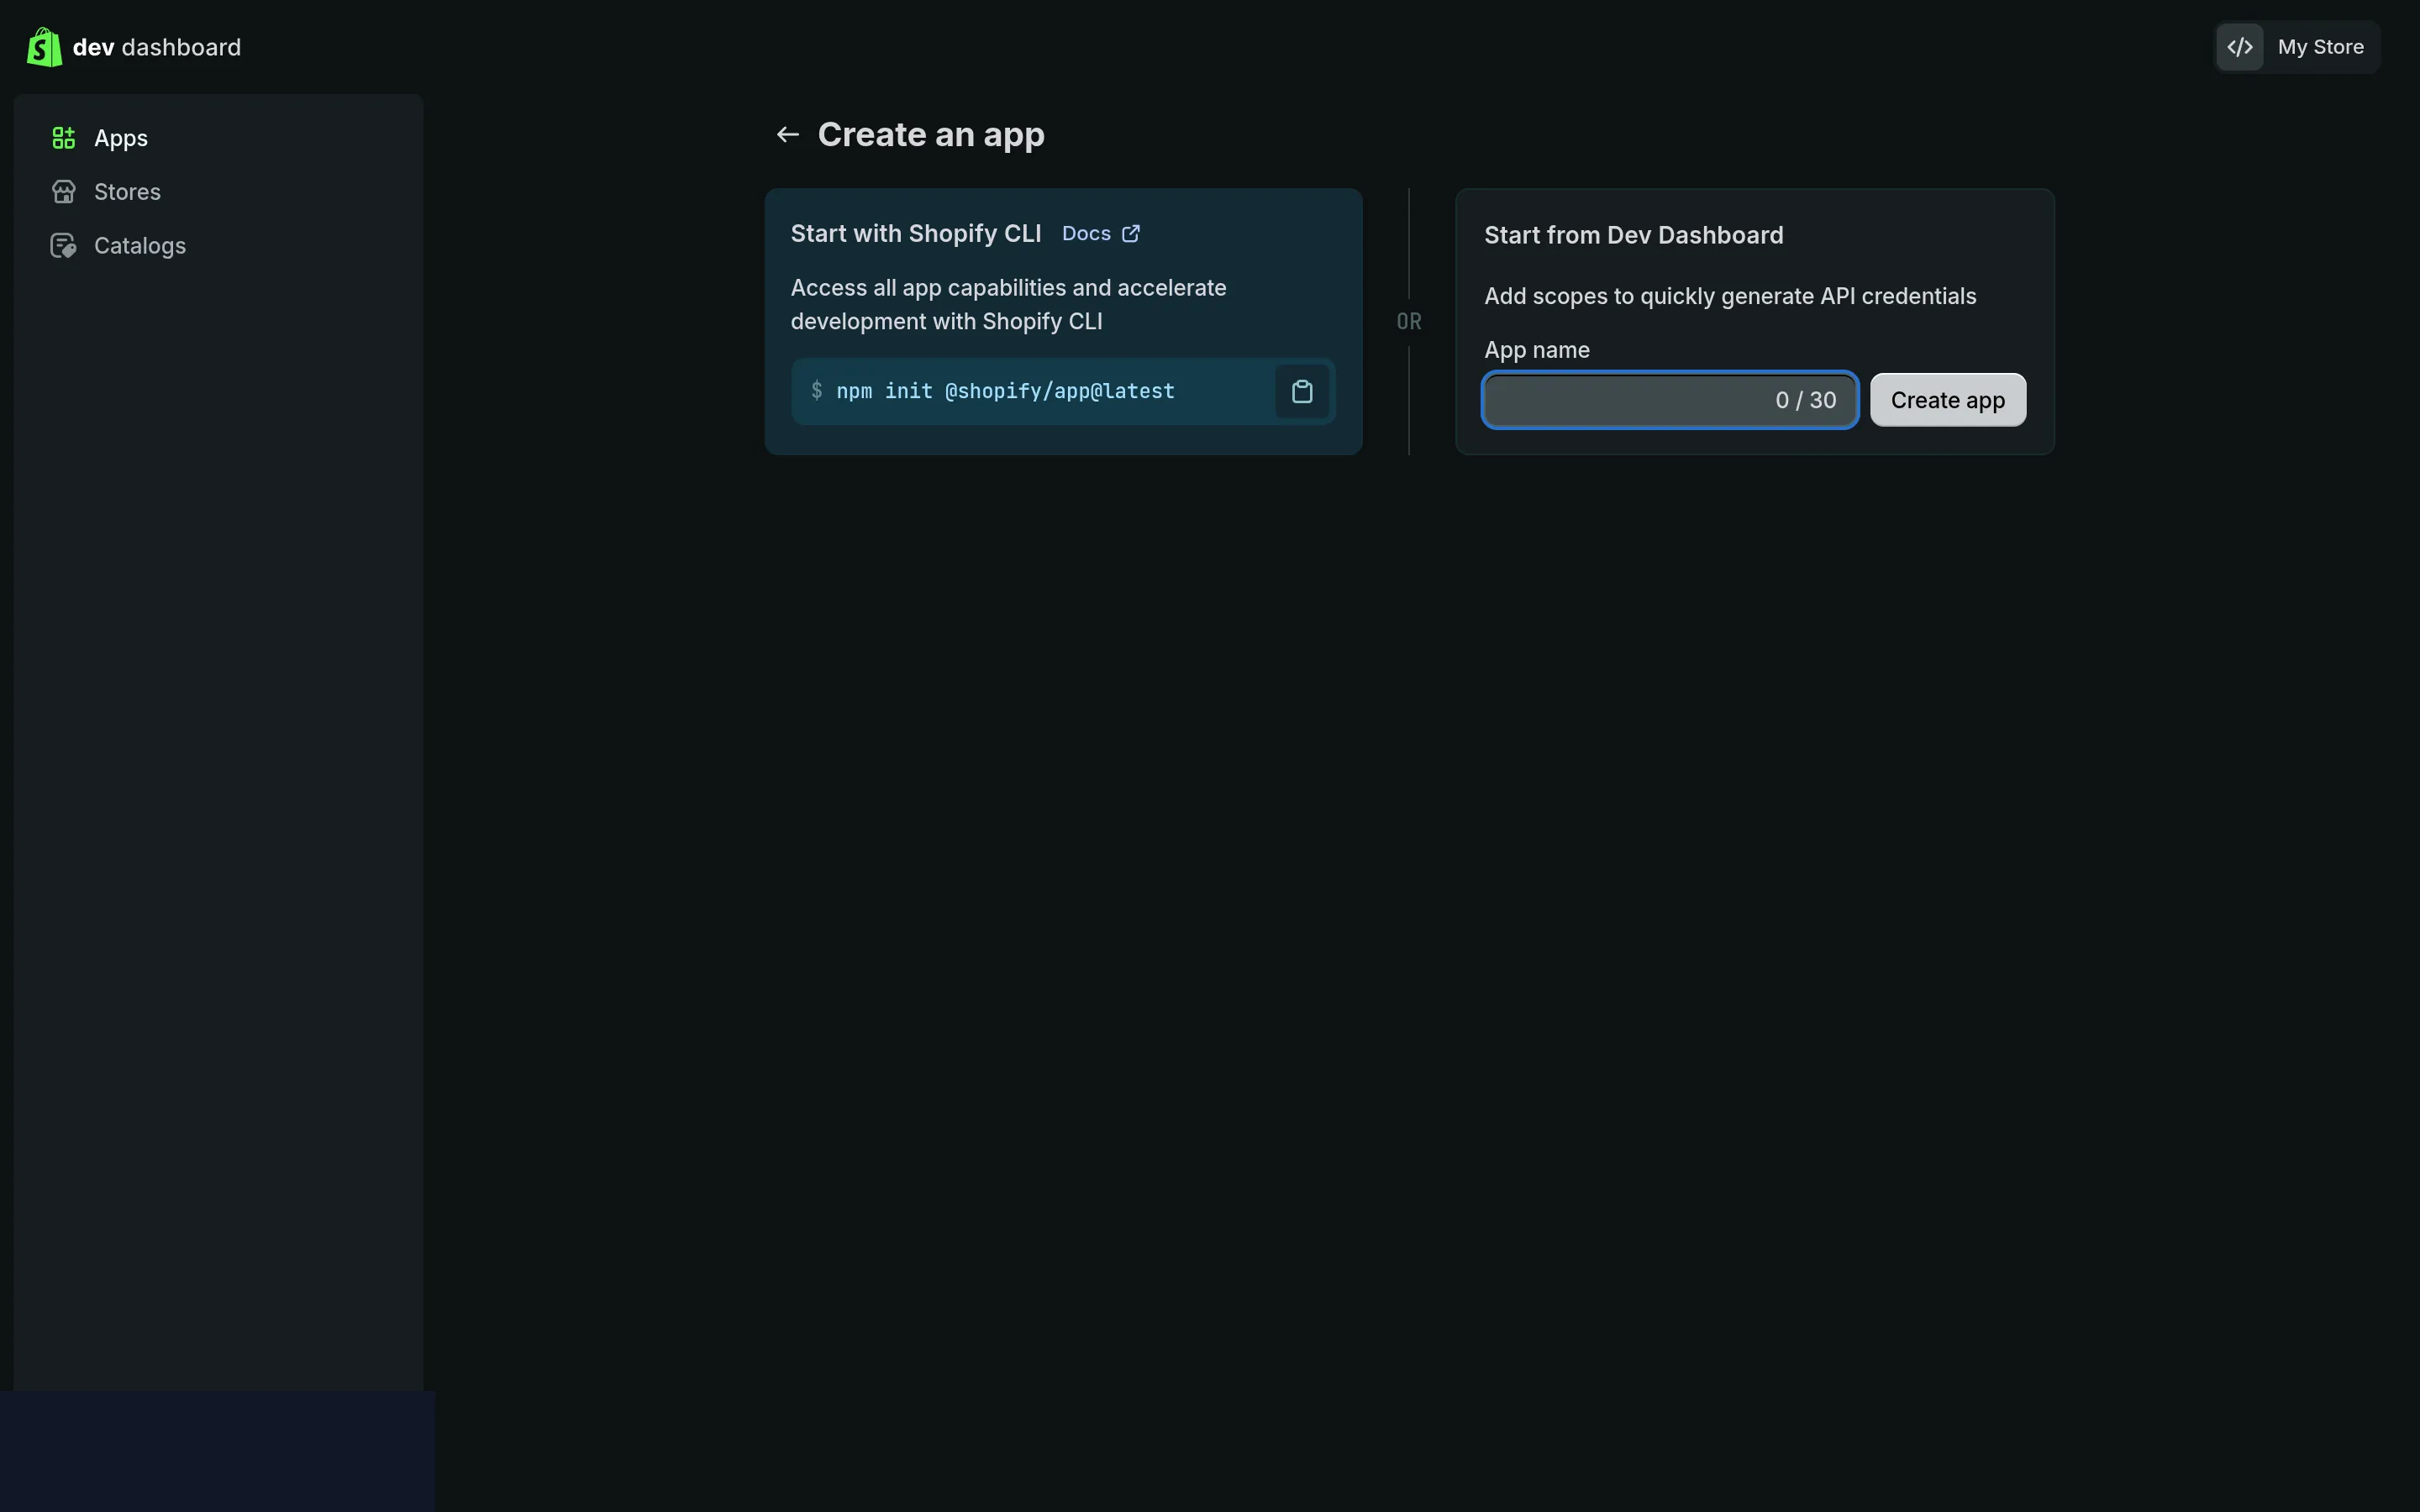Viewport: 2420px width, 1512px height.
Task: Click the Catalogs icon
Action: pos(64,246)
